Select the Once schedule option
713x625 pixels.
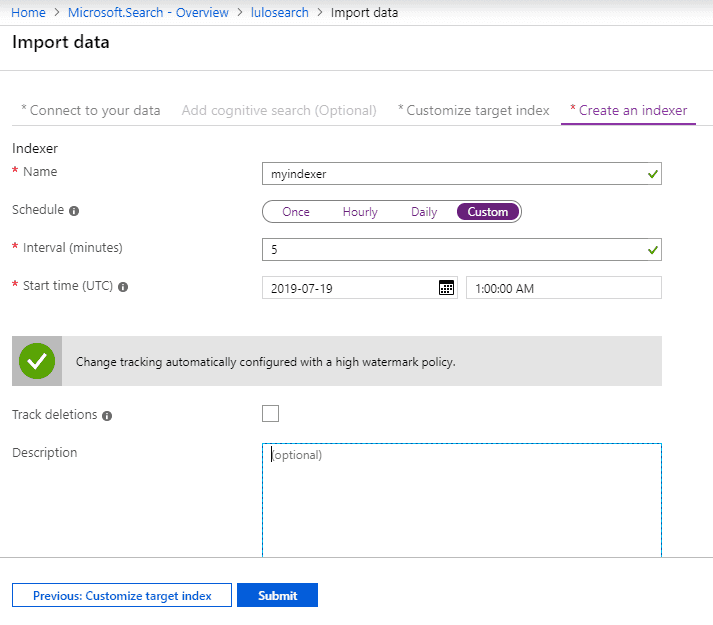(296, 212)
